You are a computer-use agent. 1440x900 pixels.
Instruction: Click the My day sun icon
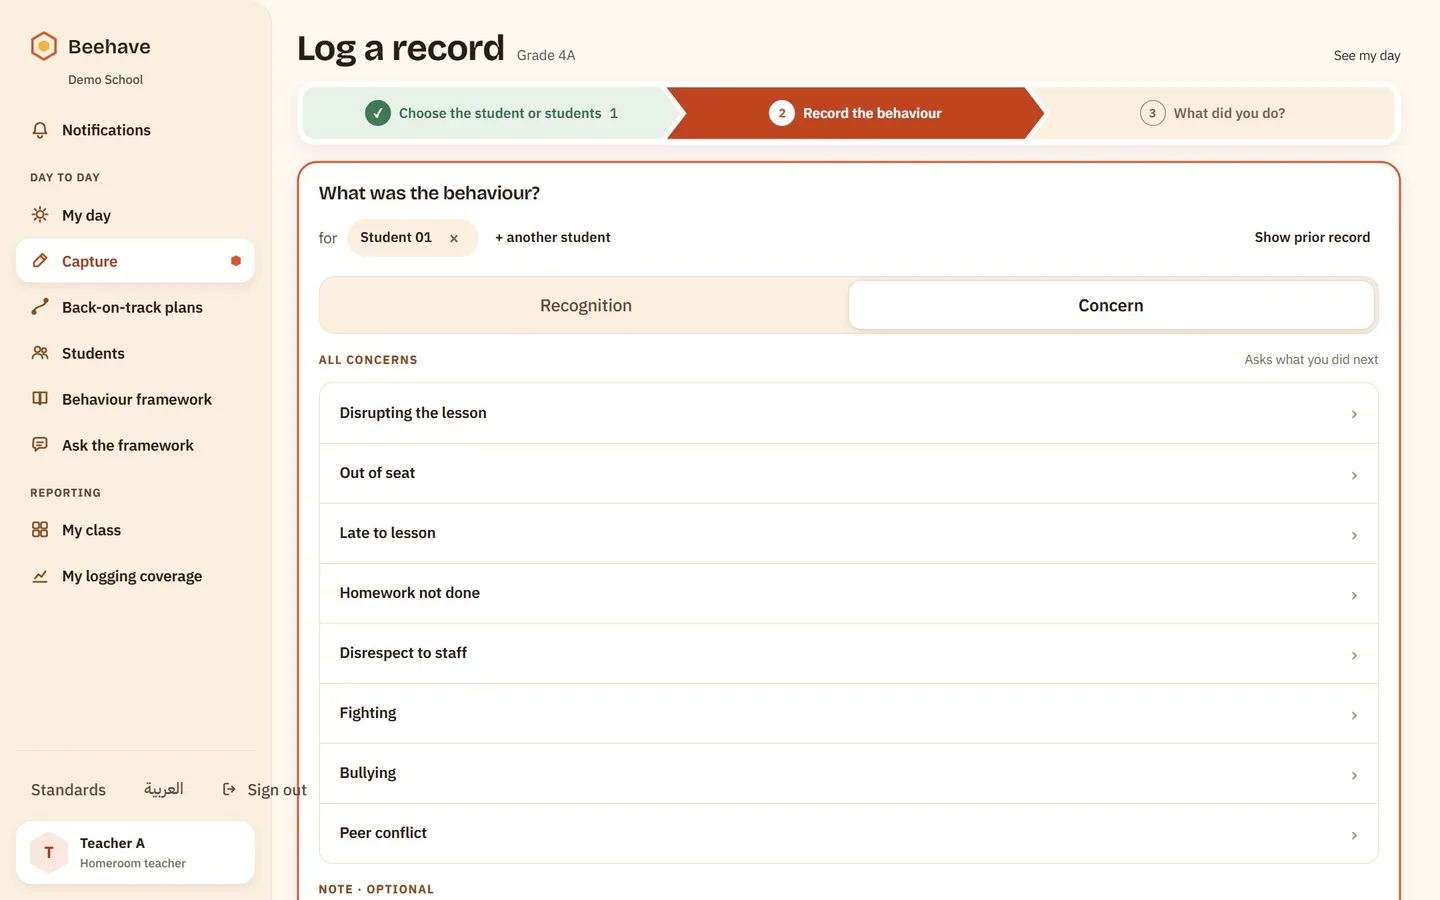pos(40,215)
